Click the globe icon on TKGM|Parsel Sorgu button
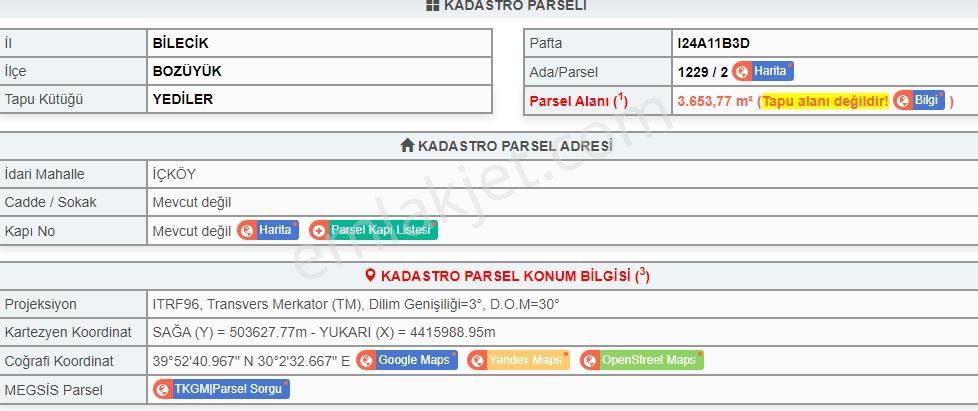This screenshot has height=411, width=978. (163, 390)
